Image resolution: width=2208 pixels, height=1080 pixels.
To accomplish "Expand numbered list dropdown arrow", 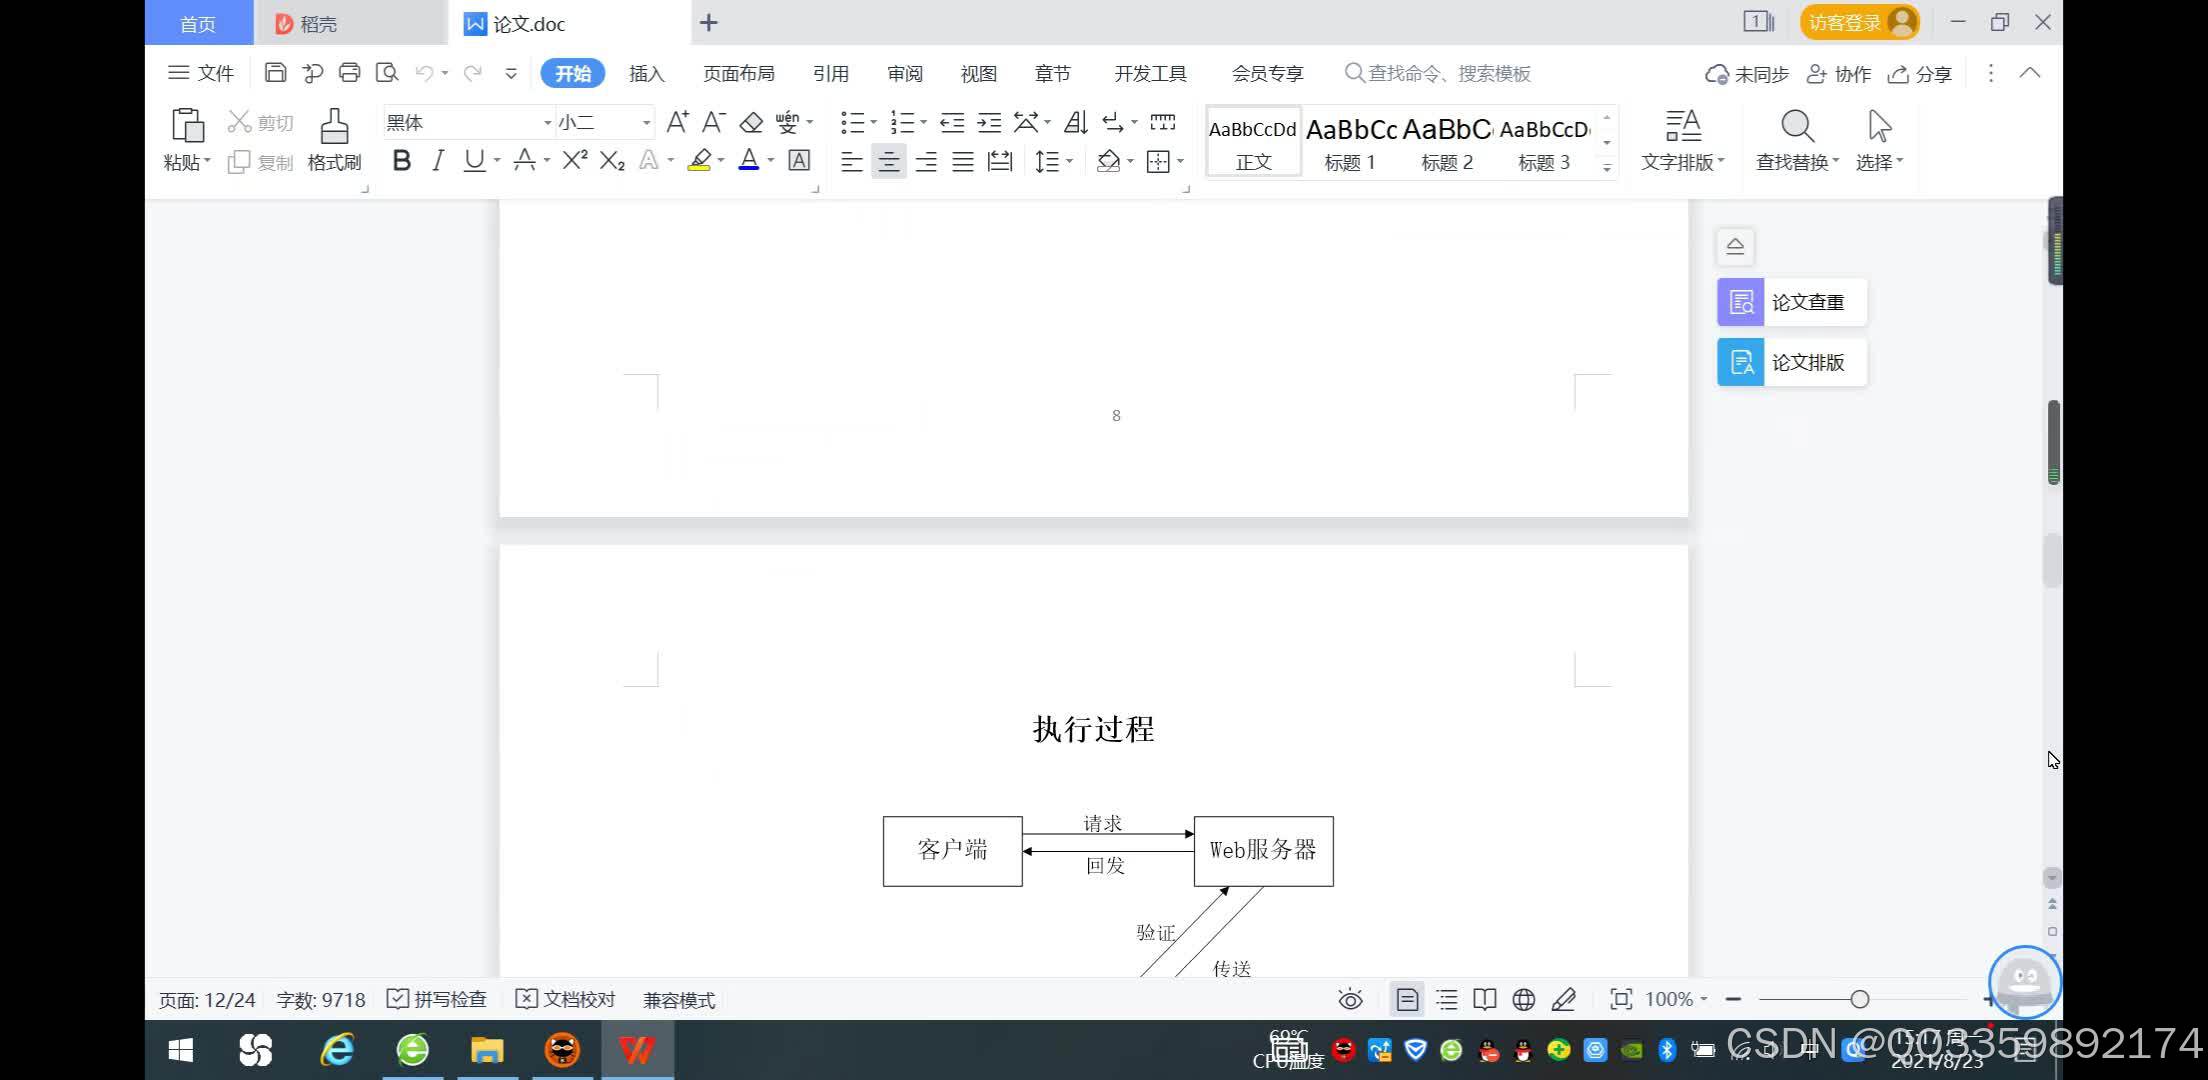I will 923,122.
